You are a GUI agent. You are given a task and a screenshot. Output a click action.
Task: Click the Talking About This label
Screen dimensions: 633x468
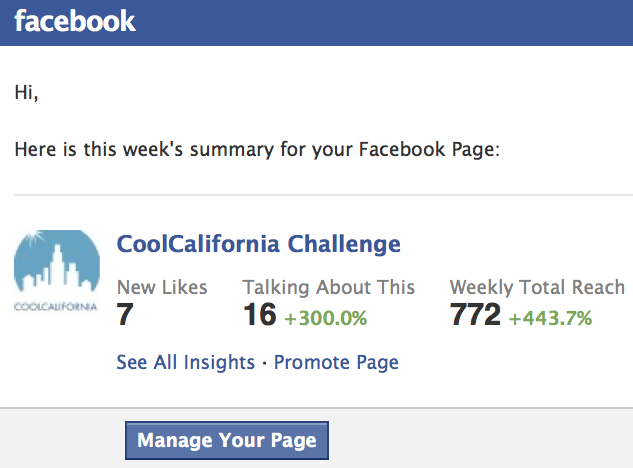(328, 287)
